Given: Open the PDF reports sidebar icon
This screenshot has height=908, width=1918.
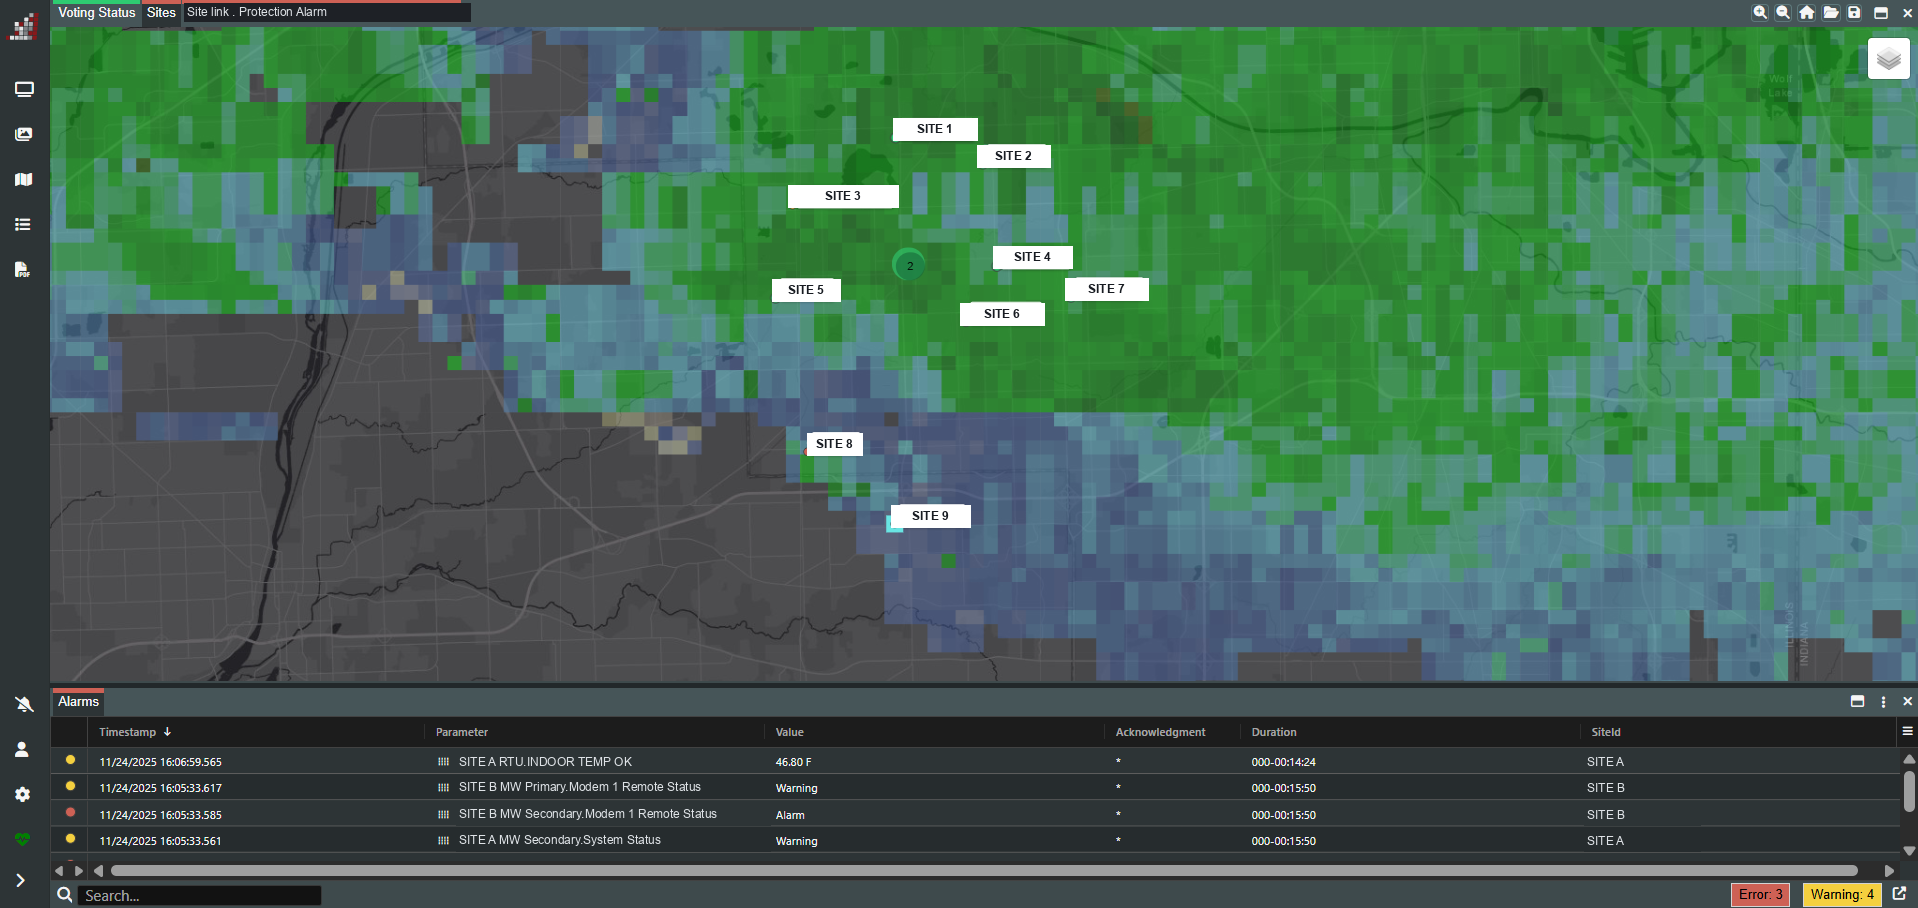Looking at the screenshot, I should click(x=22, y=269).
